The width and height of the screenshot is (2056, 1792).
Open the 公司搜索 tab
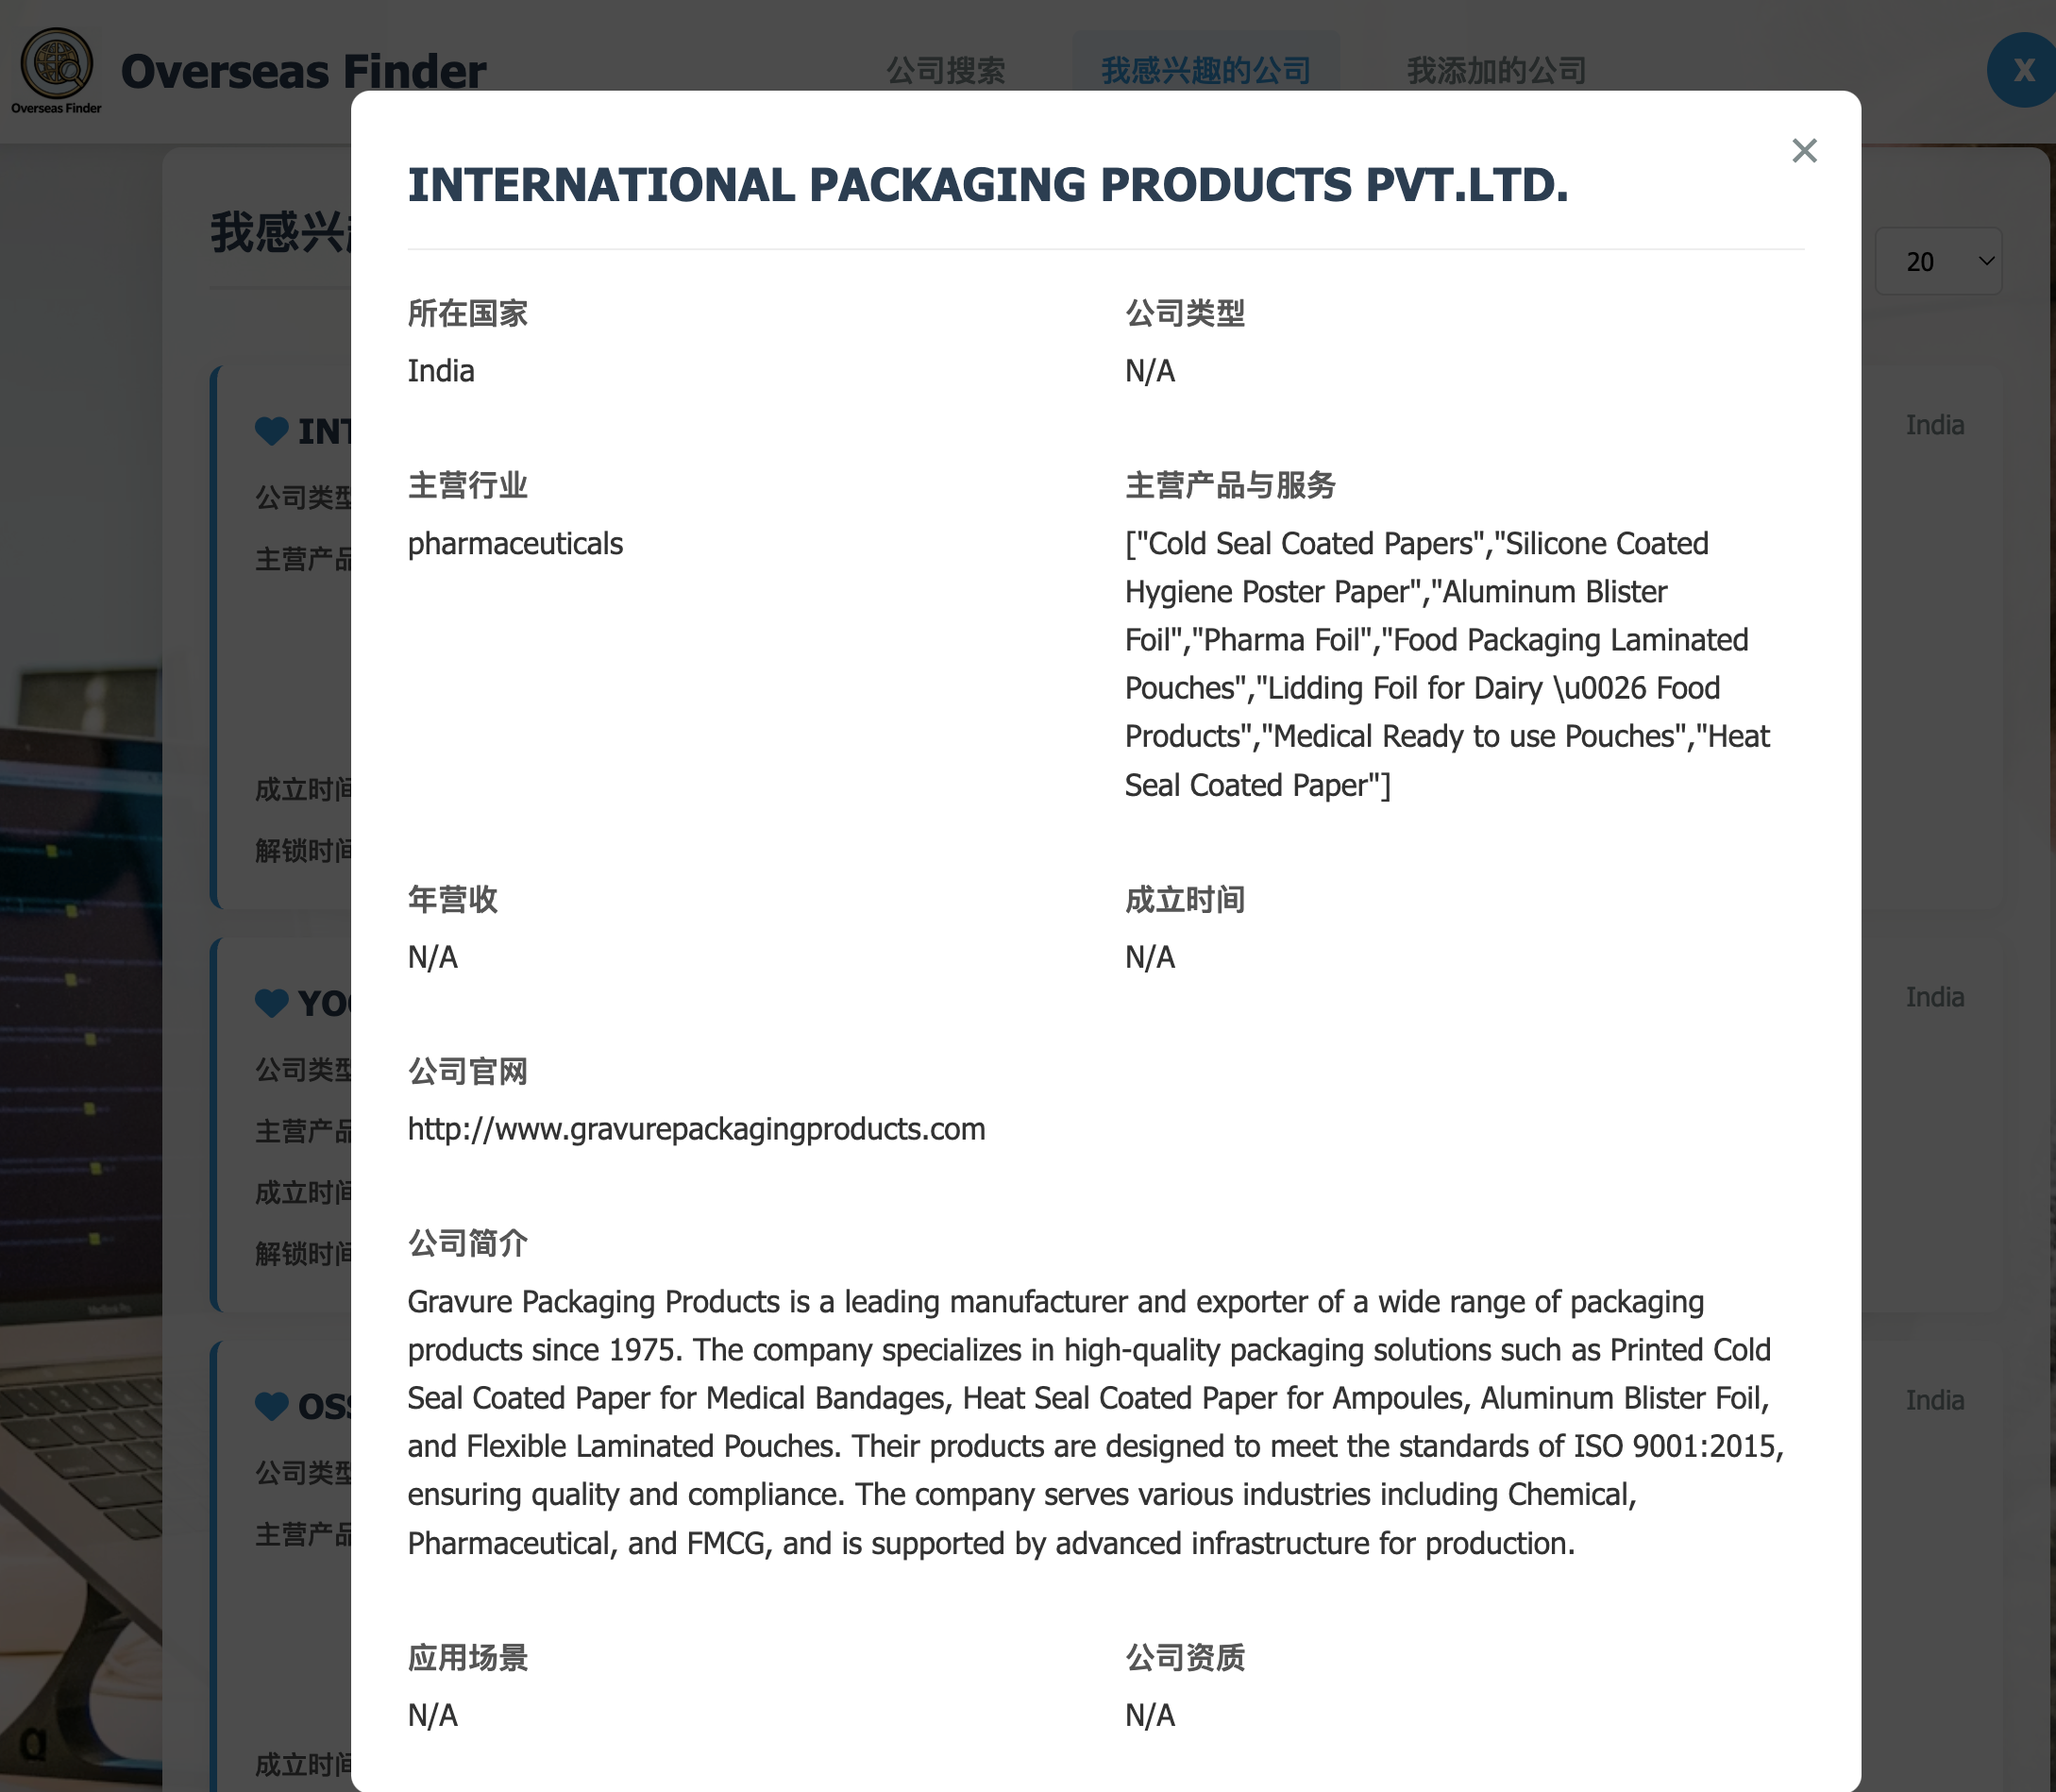[945, 70]
